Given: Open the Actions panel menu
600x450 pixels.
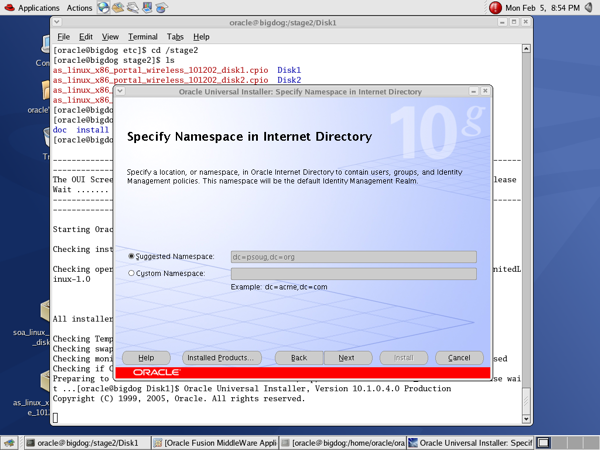Looking at the screenshot, I should click(x=79, y=8).
